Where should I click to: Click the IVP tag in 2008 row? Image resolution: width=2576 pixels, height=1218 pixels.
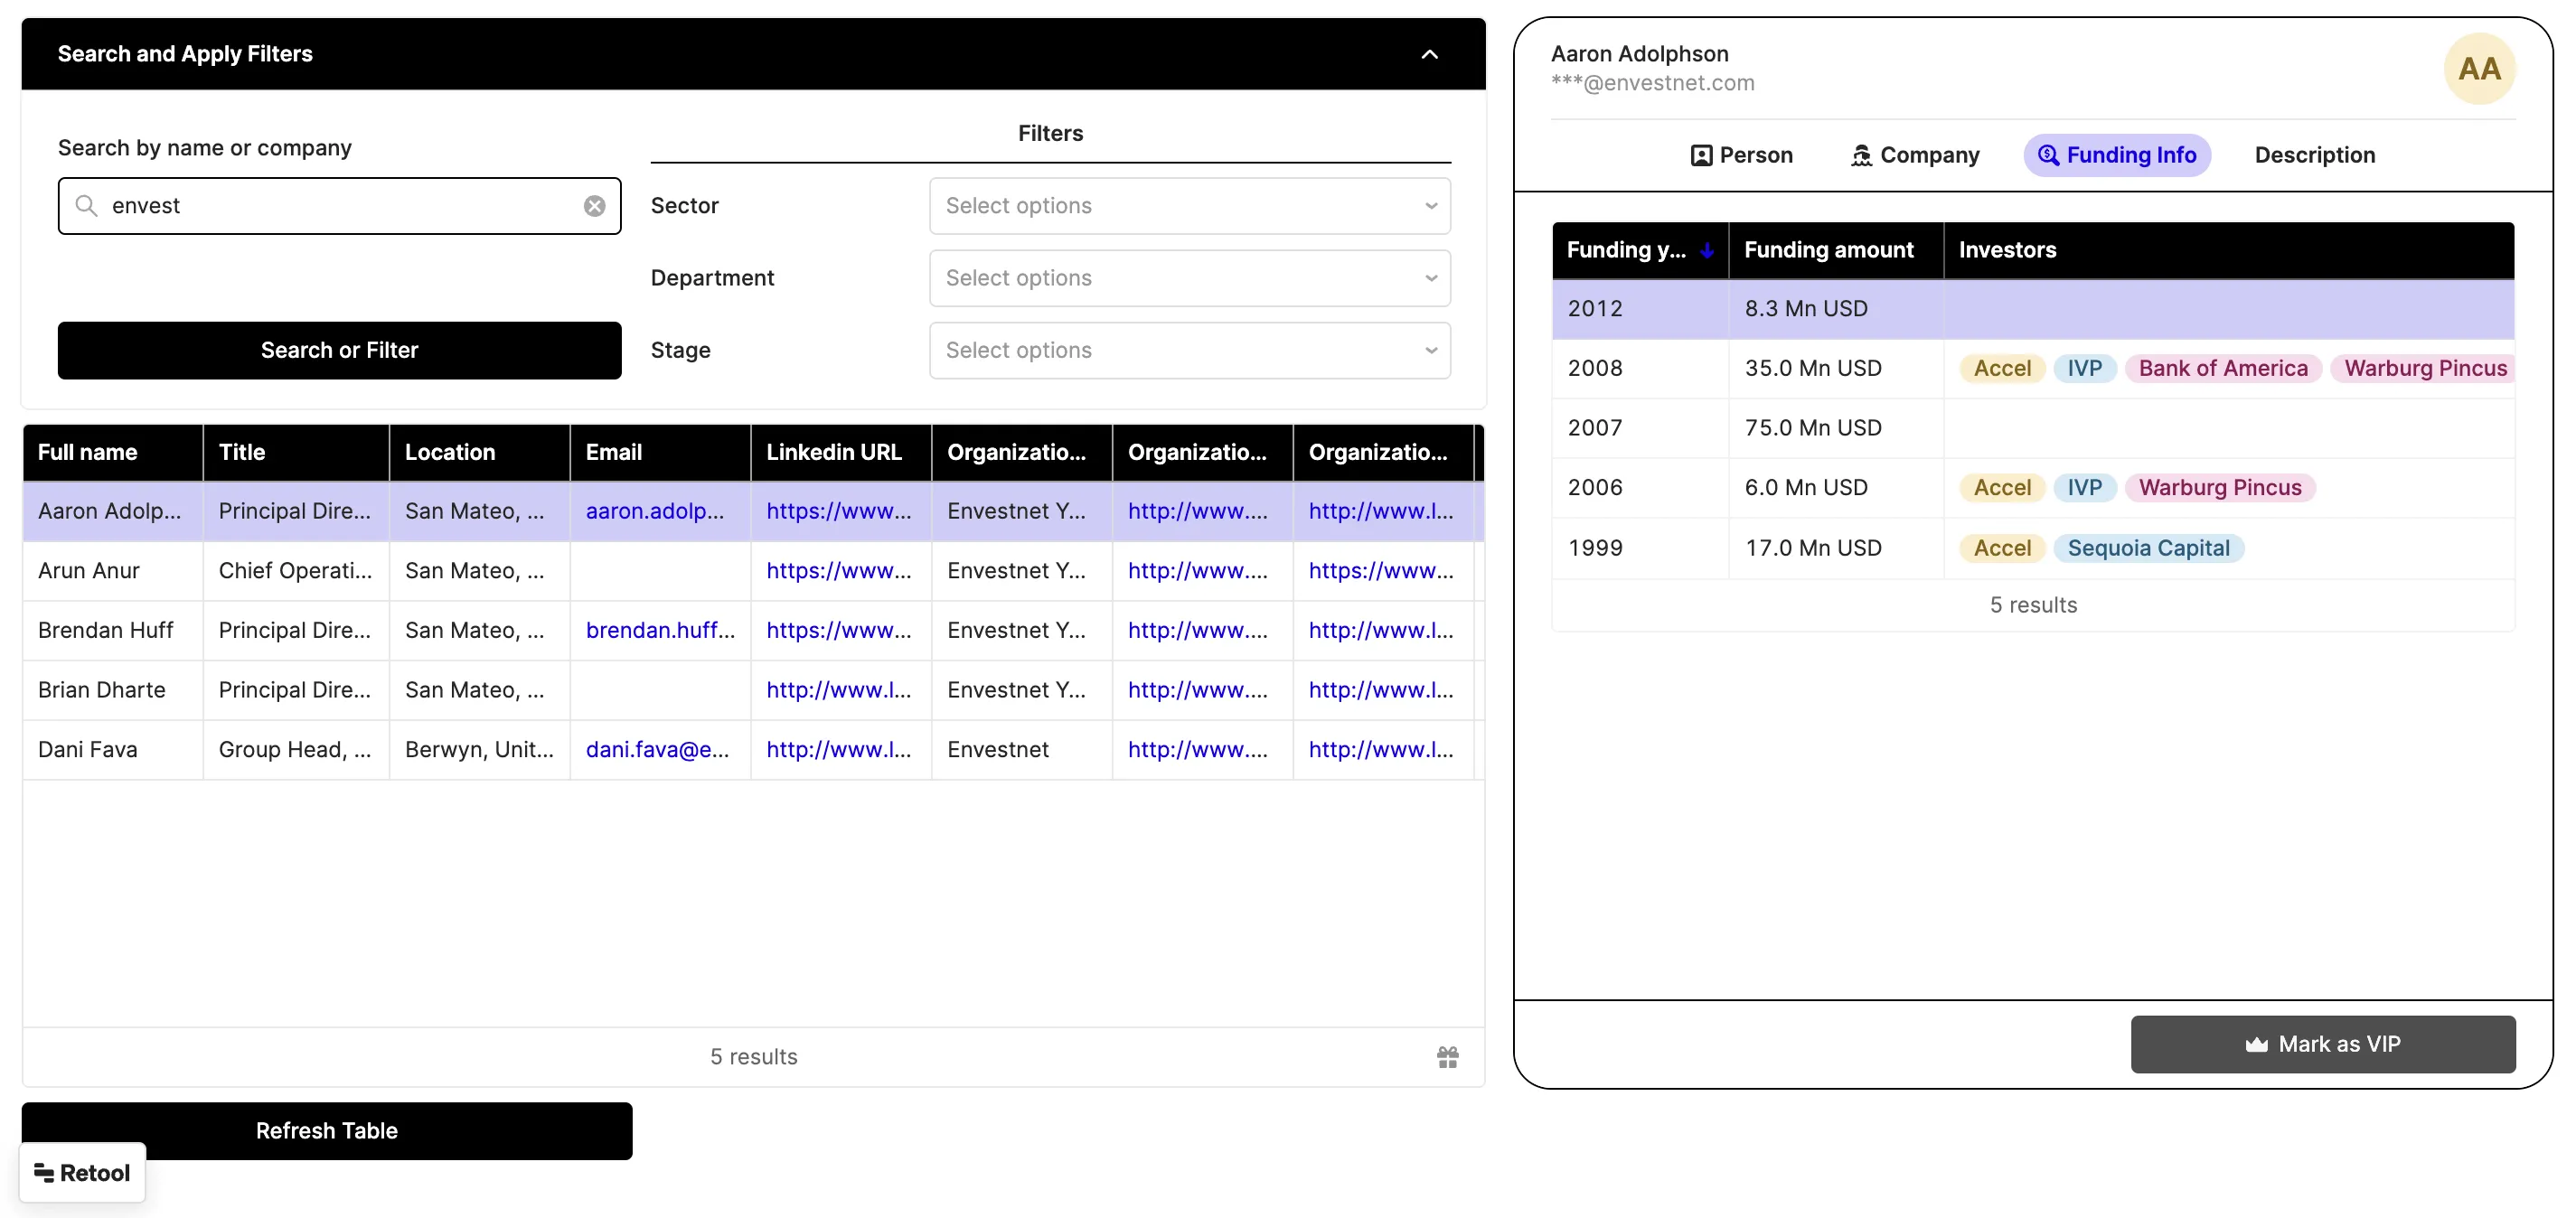tap(2084, 368)
